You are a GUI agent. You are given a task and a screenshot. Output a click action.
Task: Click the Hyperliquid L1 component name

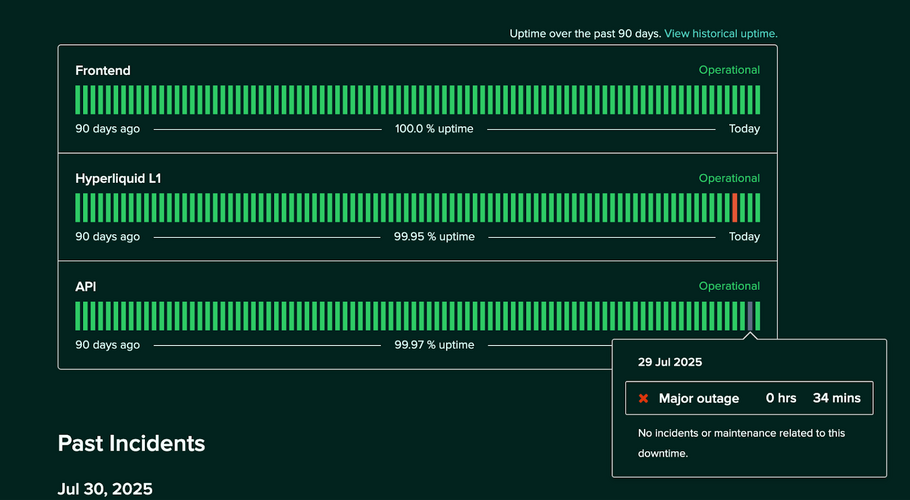pyautogui.click(x=118, y=179)
